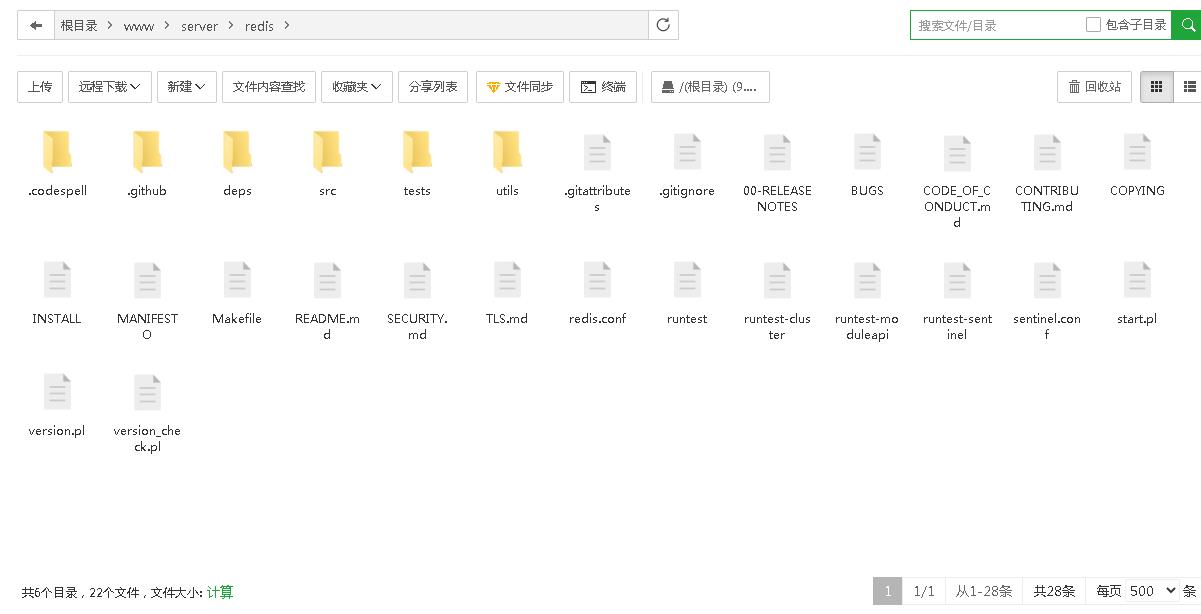
Task: Select the CODE_OF_CONDUCT.md file icon
Action: [957, 152]
